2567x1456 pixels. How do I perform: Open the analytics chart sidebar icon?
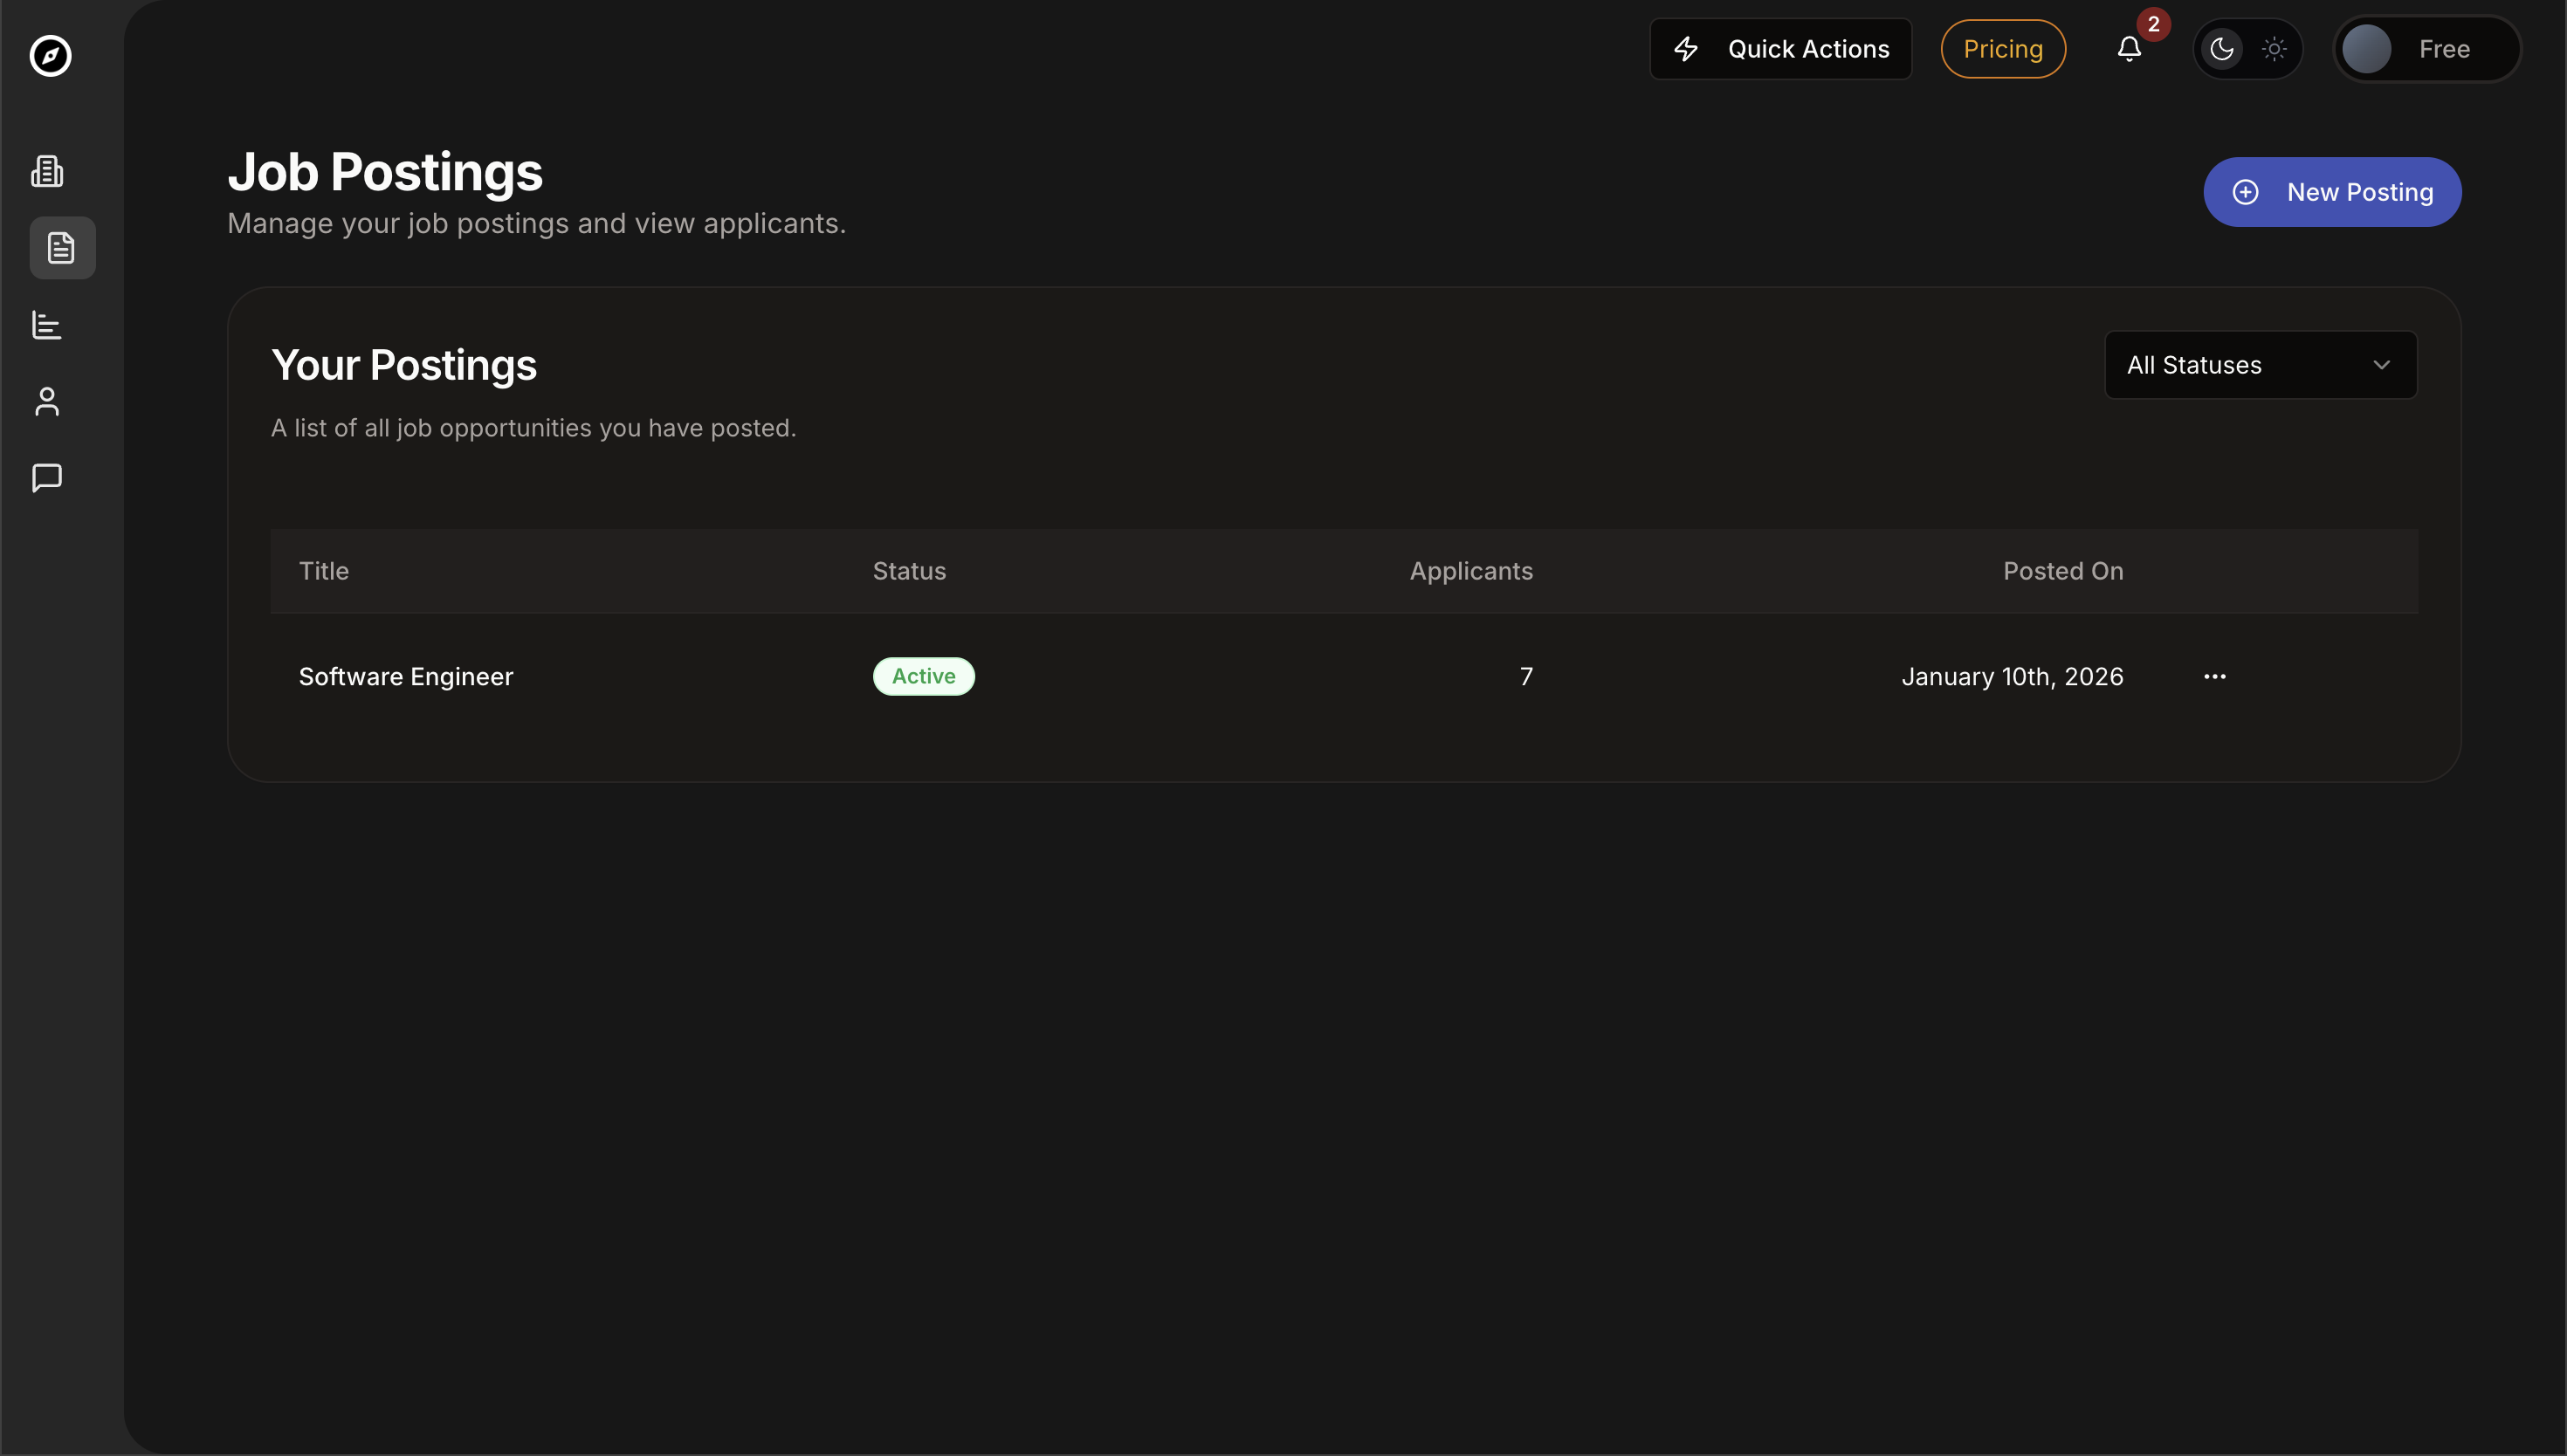point(47,325)
